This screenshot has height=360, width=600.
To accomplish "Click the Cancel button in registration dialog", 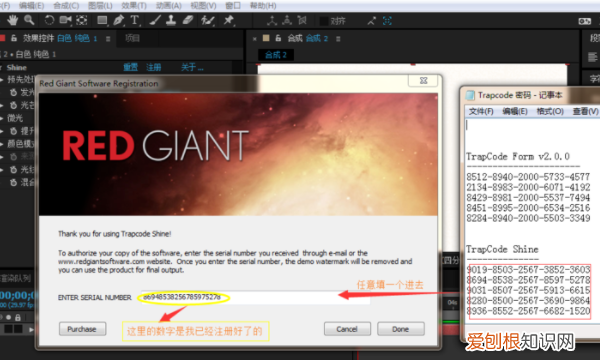I will coord(347,329).
